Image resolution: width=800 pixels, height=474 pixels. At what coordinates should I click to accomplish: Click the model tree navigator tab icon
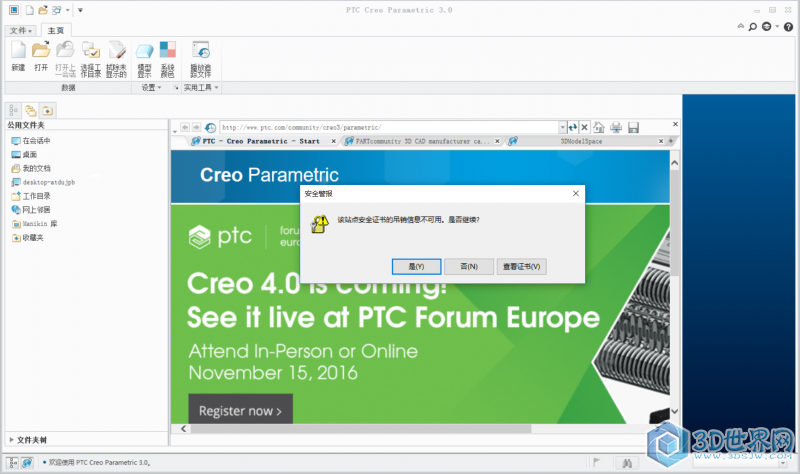13,110
